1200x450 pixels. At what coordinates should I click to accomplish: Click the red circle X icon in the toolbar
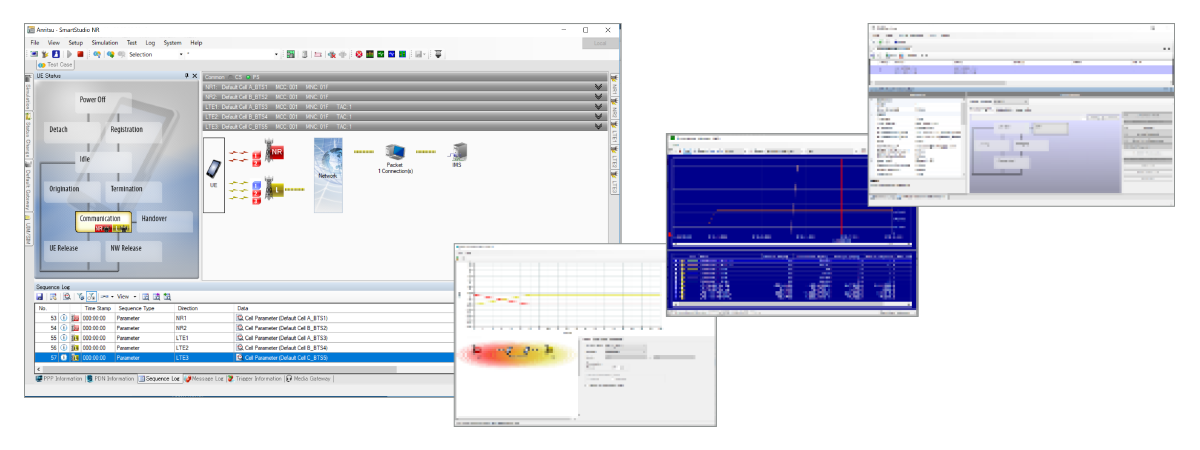point(358,54)
